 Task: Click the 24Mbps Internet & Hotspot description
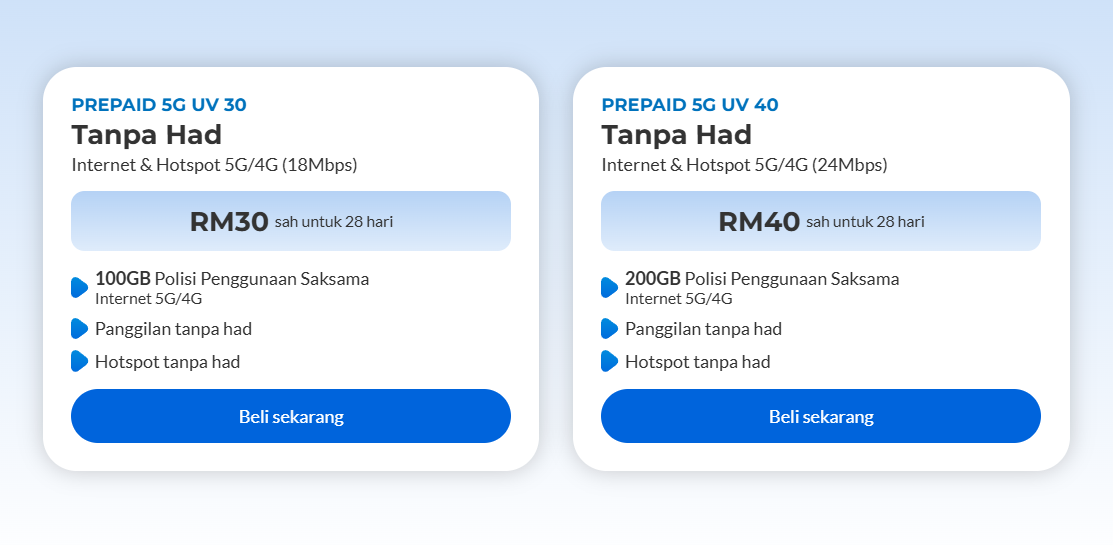click(745, 165)
